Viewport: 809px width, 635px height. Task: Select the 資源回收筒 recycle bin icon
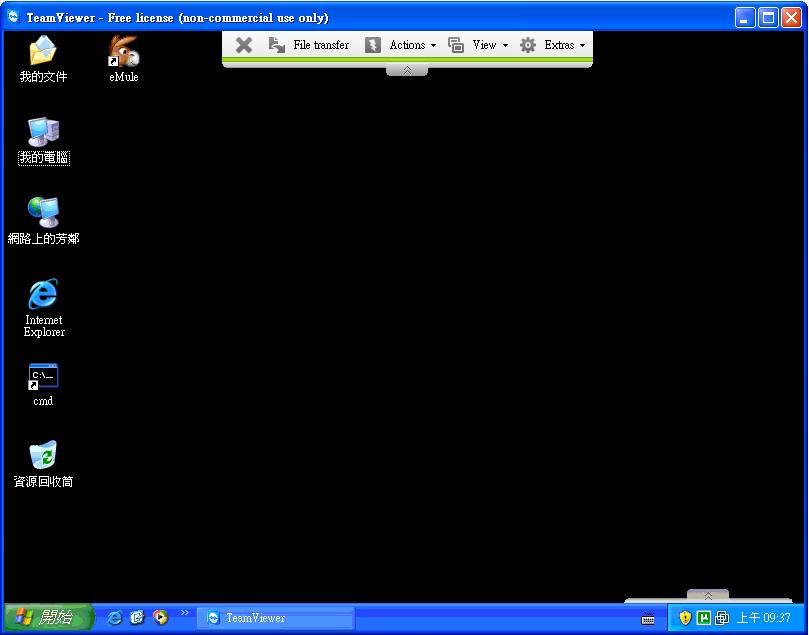click(x=43, y=464)
